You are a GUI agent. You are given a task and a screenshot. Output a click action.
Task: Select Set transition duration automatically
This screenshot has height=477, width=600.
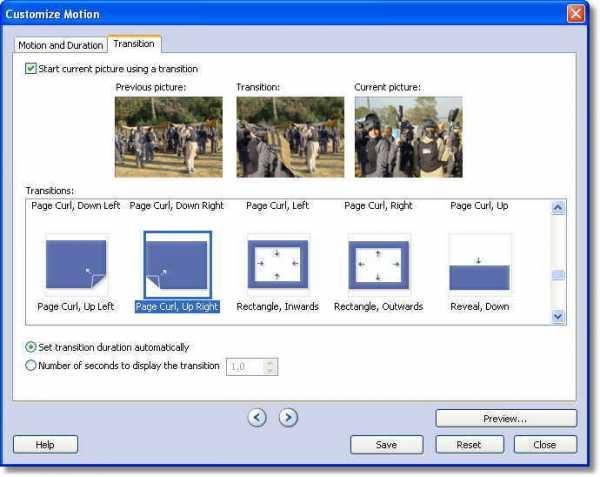tap(31, 348)
